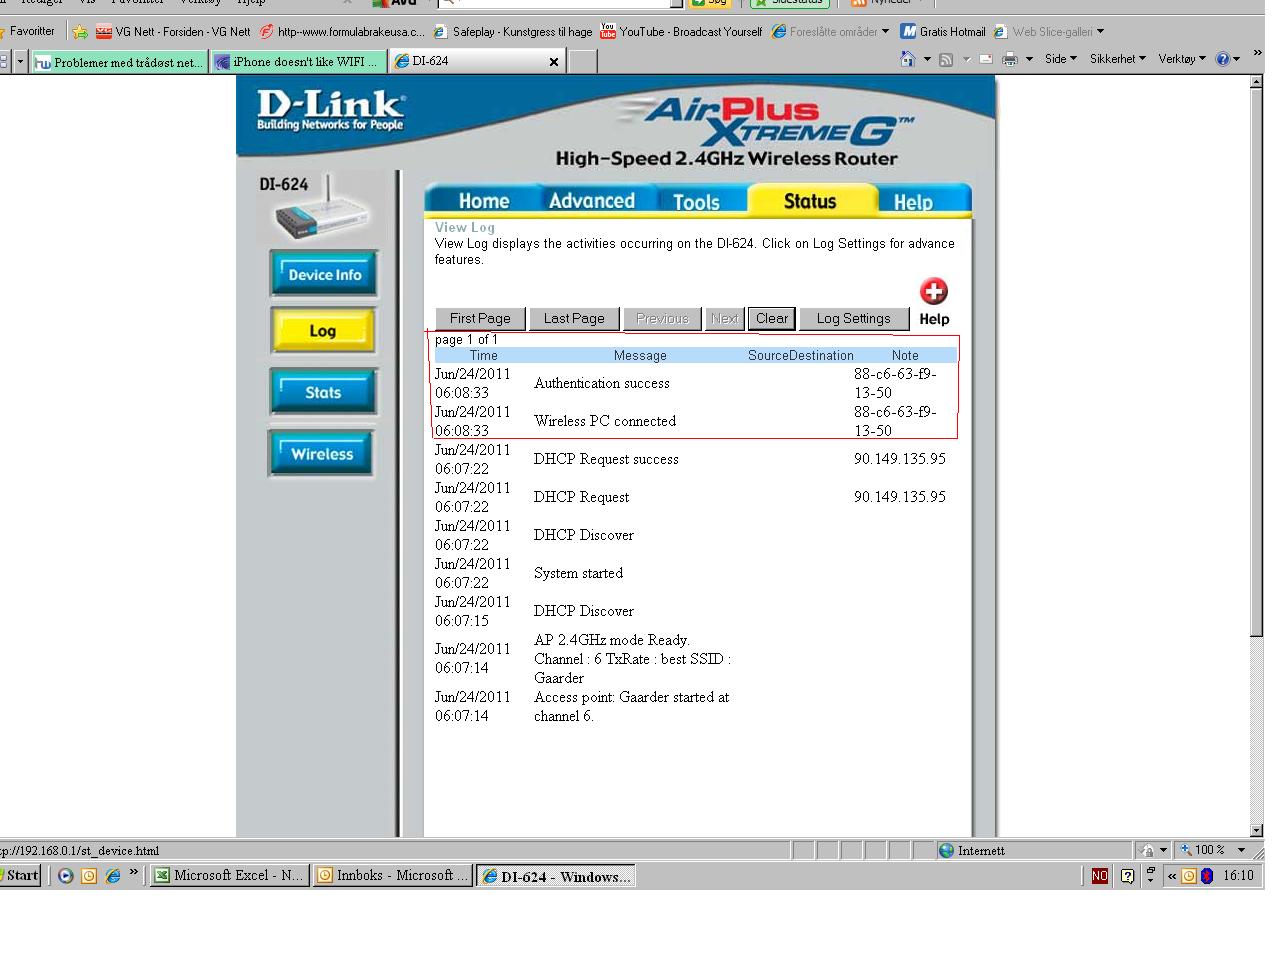Viewport: 1280px width, 960px height.
Task: Expand the Home icon dropdown arrow
Action: point(927,59)
